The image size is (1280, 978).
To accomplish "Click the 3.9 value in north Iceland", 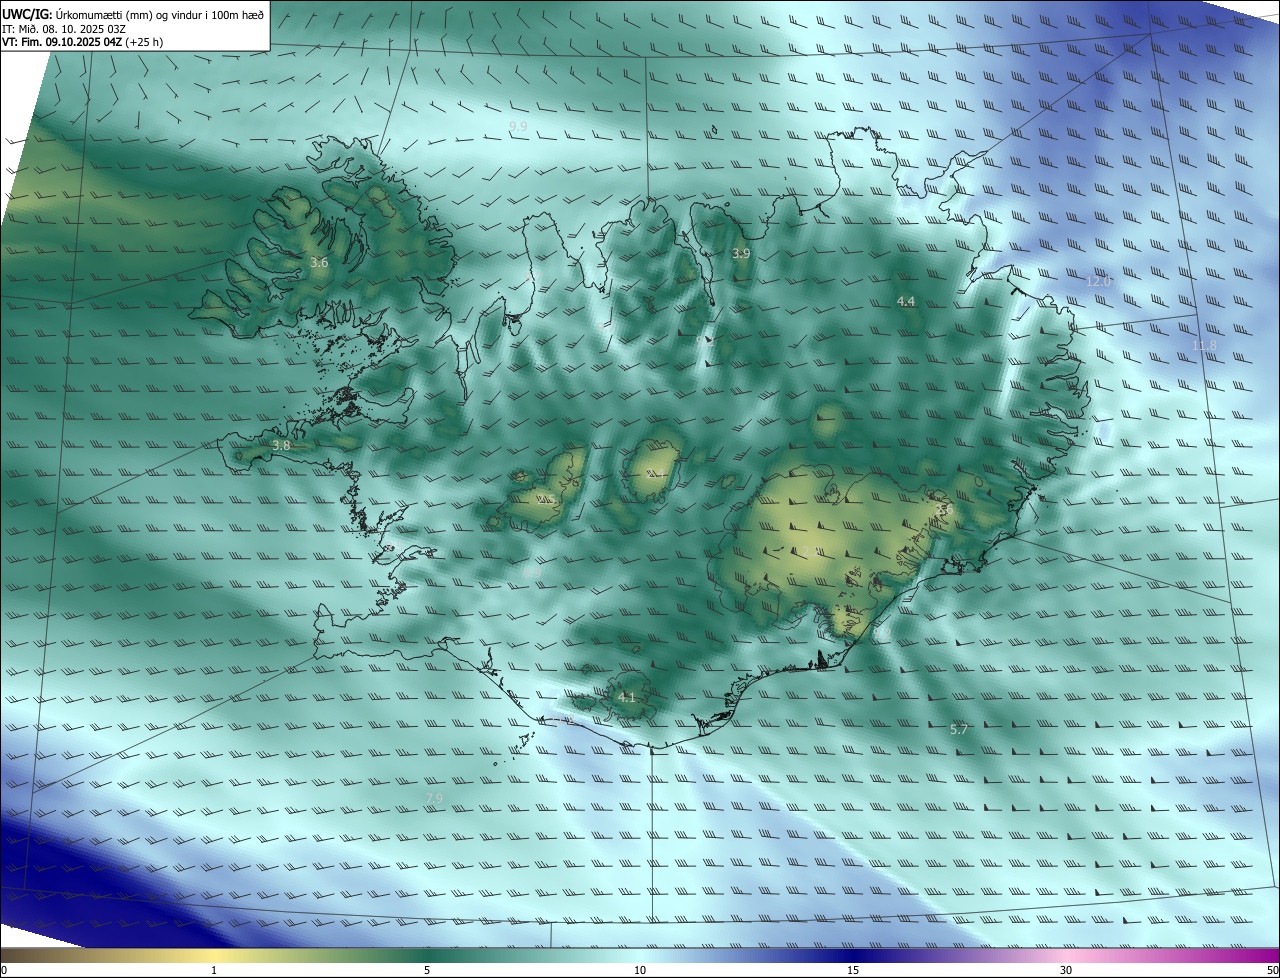I will (741, 254).
